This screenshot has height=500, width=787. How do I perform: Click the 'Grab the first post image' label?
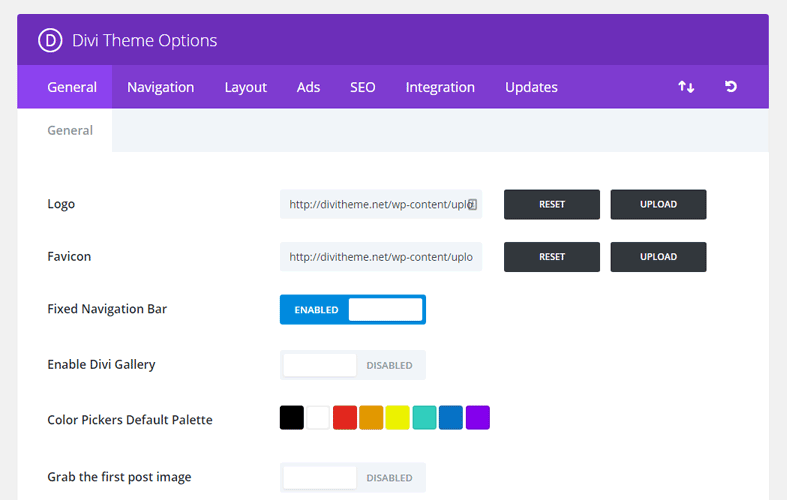pos(119,477)
